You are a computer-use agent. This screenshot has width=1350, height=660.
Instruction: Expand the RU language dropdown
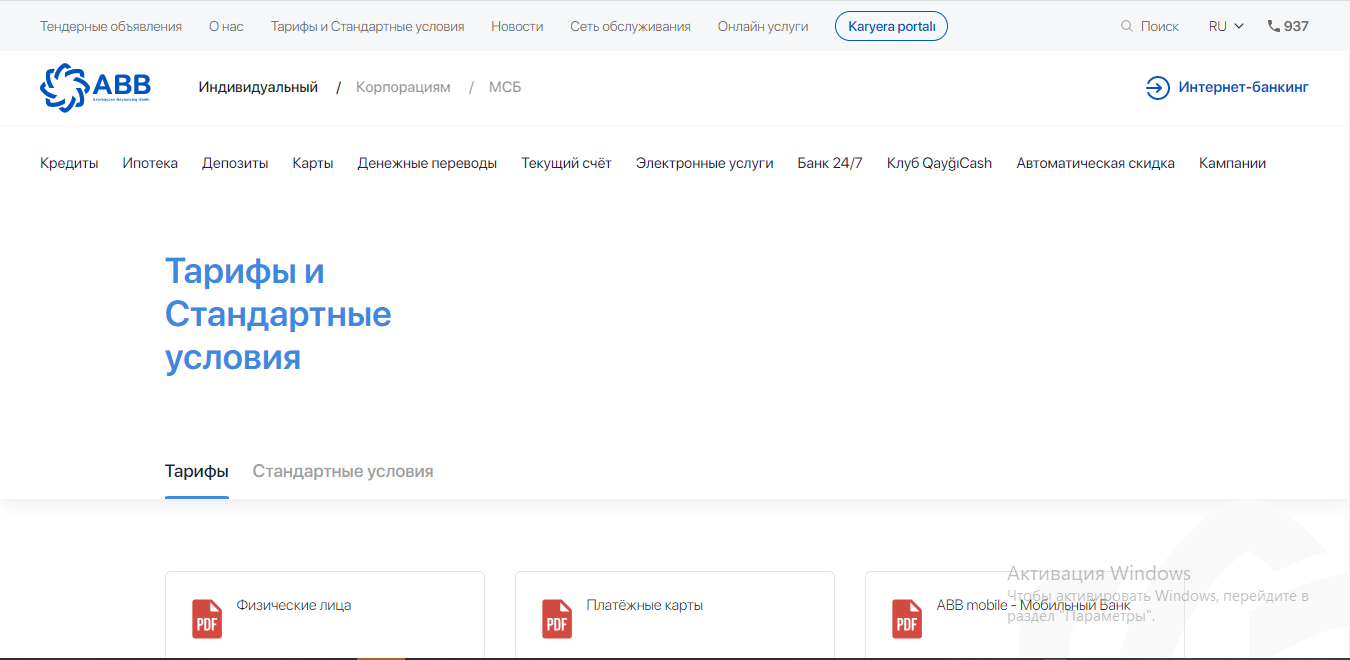click(x=1225, y=27)
